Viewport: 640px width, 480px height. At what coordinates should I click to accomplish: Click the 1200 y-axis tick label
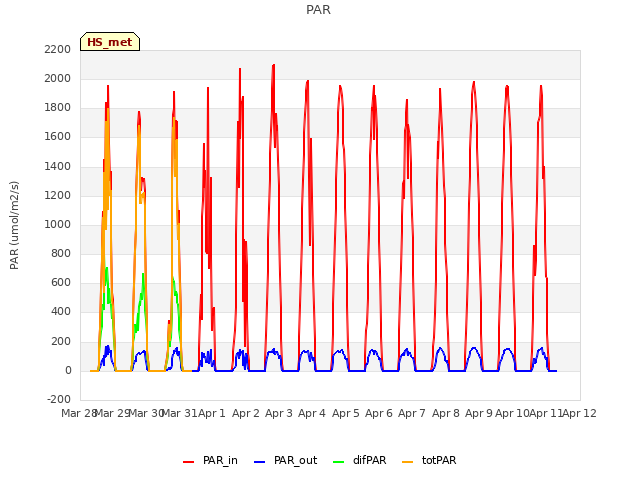click(x=58, y=195)
